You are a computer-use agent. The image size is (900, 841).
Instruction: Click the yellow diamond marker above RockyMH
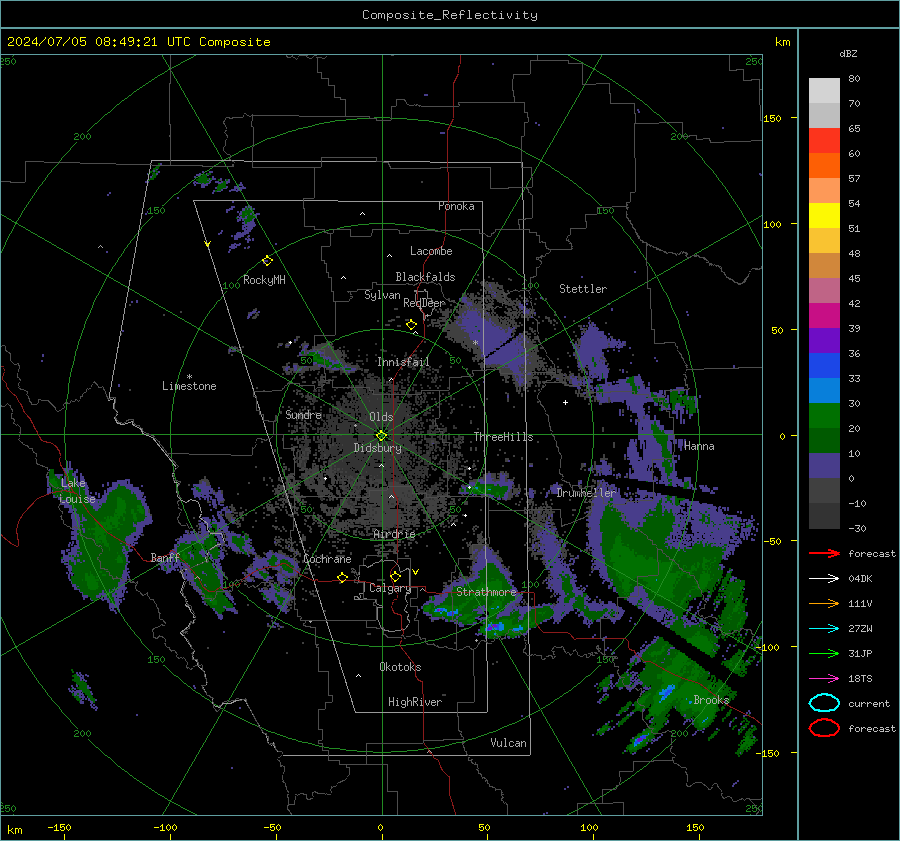(267, 261)
